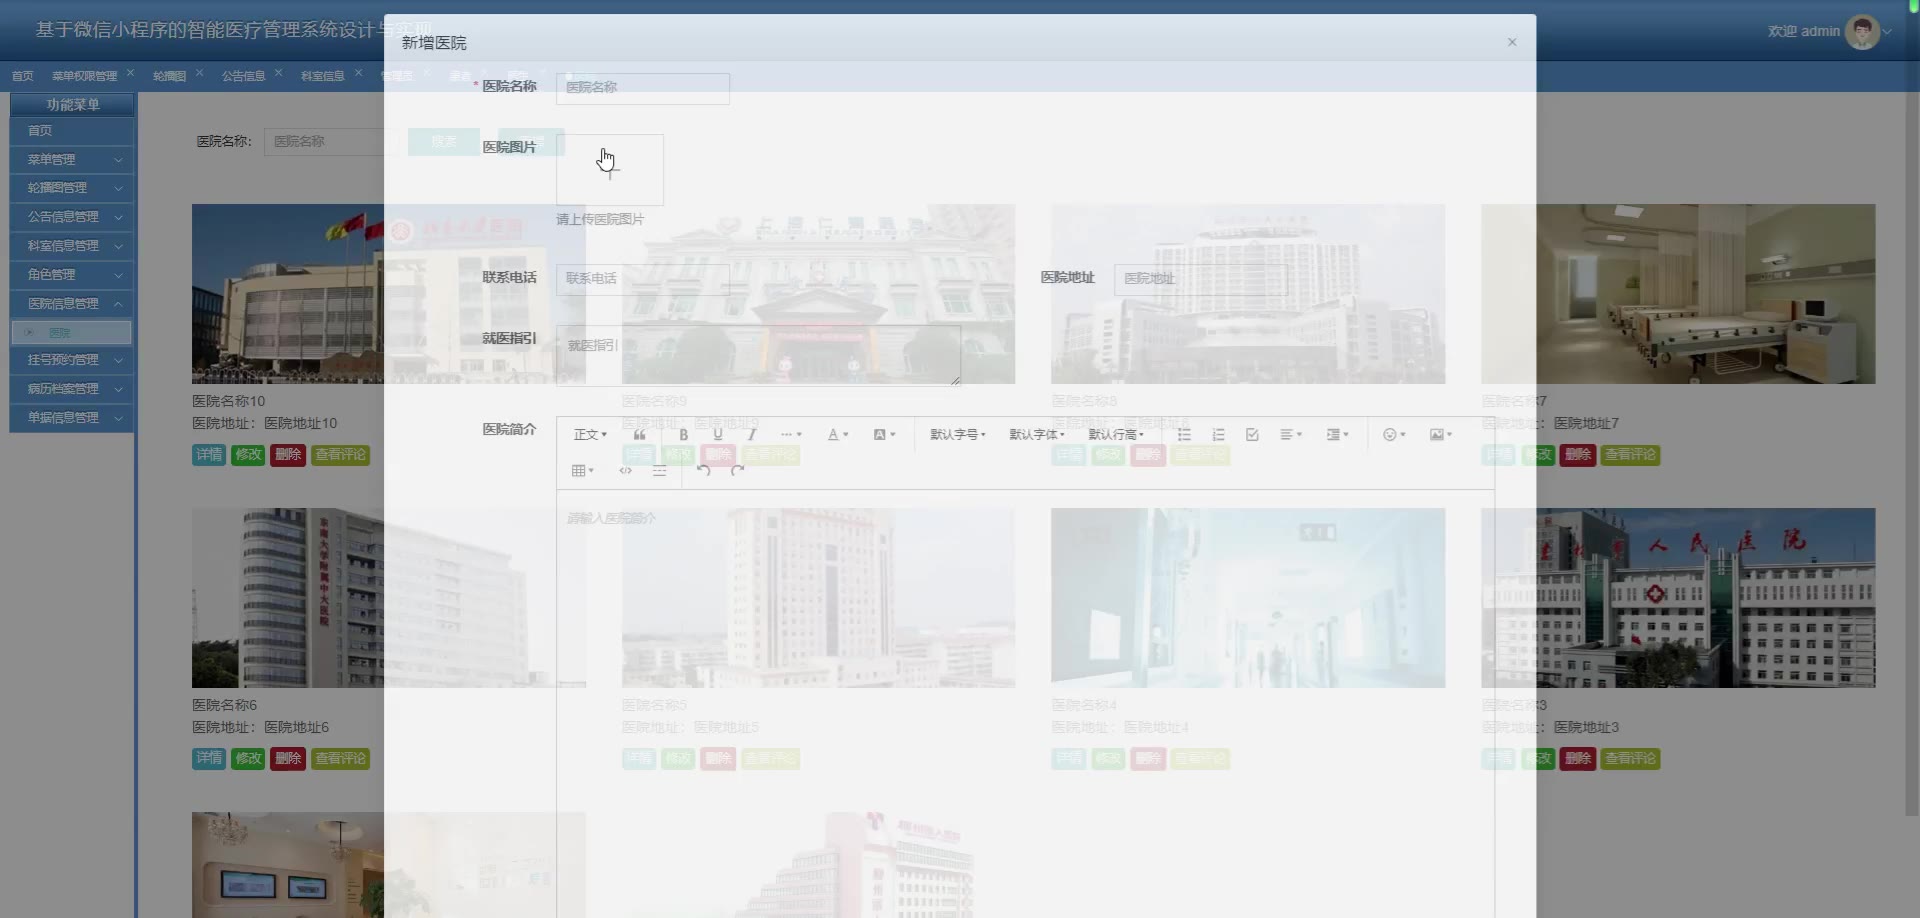
Task: Insert a todo checkbox list
Action: point(1252,435)
